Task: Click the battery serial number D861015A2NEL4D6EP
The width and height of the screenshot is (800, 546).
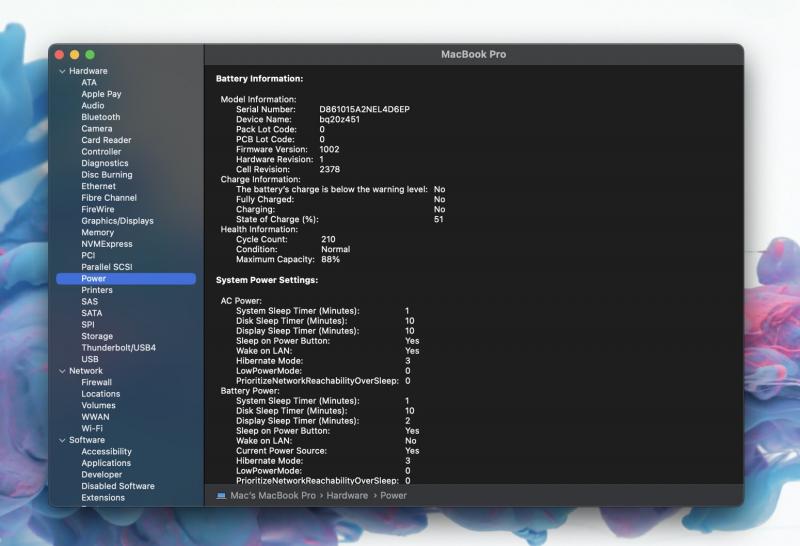Action: [364, 109]
